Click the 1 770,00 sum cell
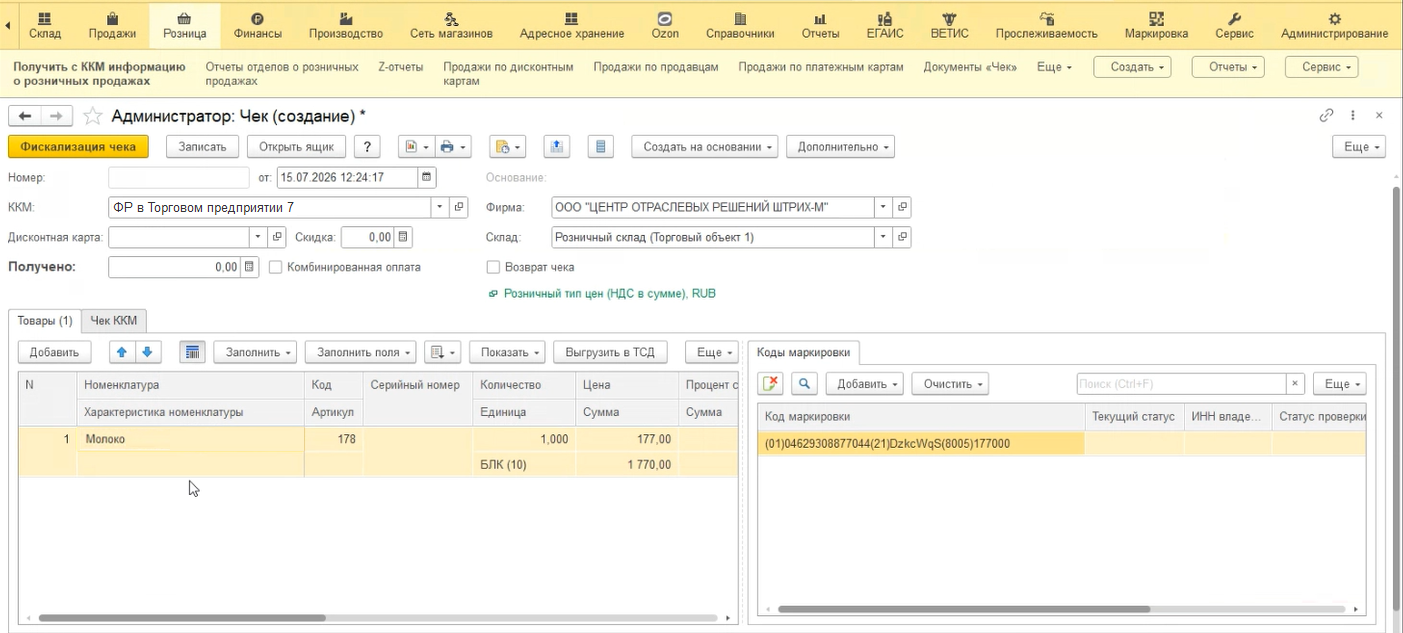 (626, 465)
